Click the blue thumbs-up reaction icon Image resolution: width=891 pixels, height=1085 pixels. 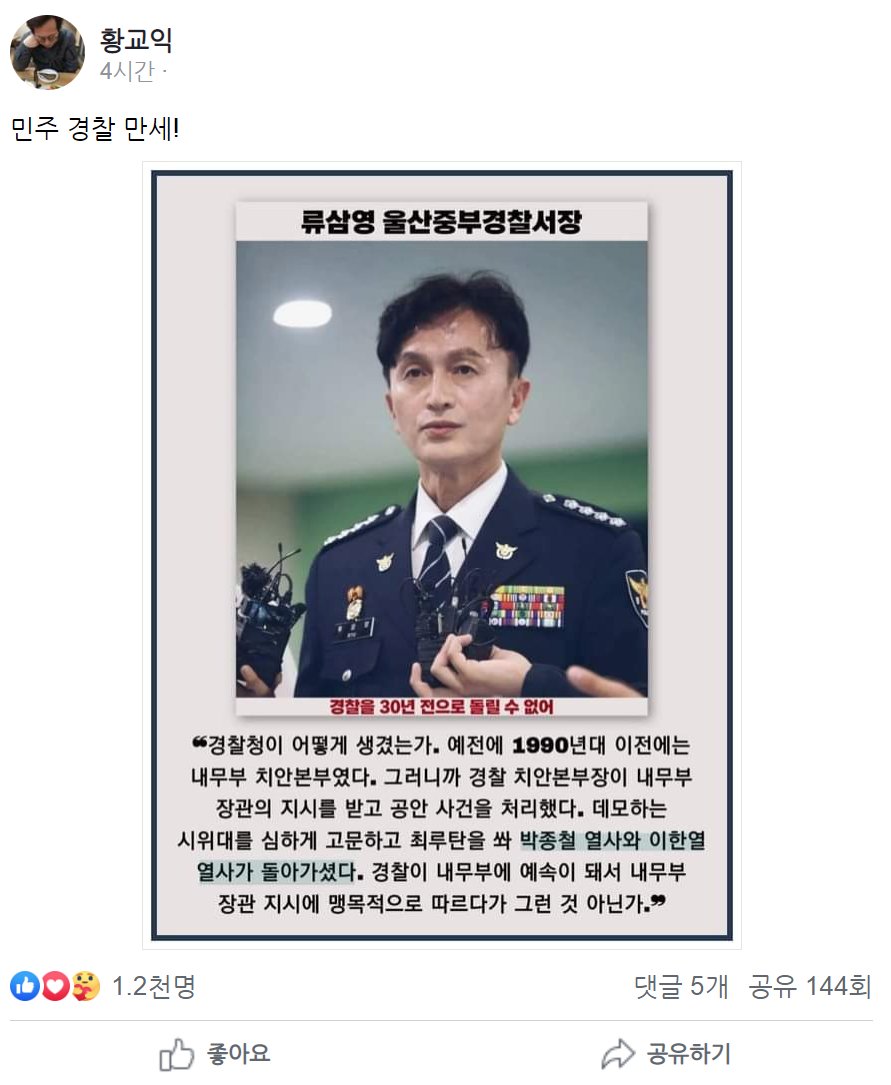click(x=25, y=986)
